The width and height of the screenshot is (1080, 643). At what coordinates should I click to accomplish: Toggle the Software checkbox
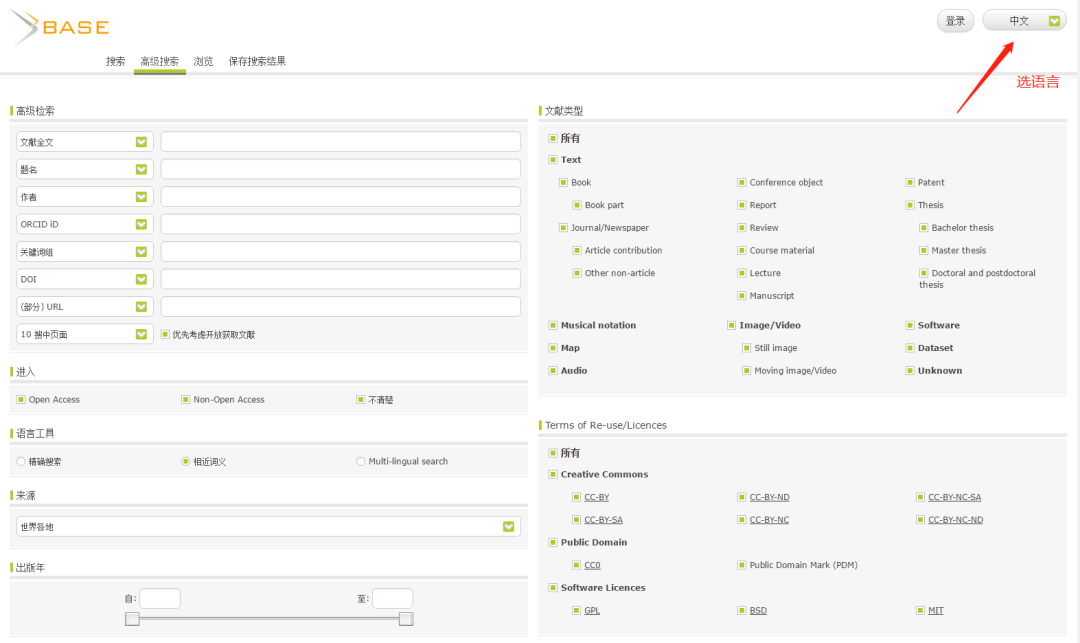(910, 326)
